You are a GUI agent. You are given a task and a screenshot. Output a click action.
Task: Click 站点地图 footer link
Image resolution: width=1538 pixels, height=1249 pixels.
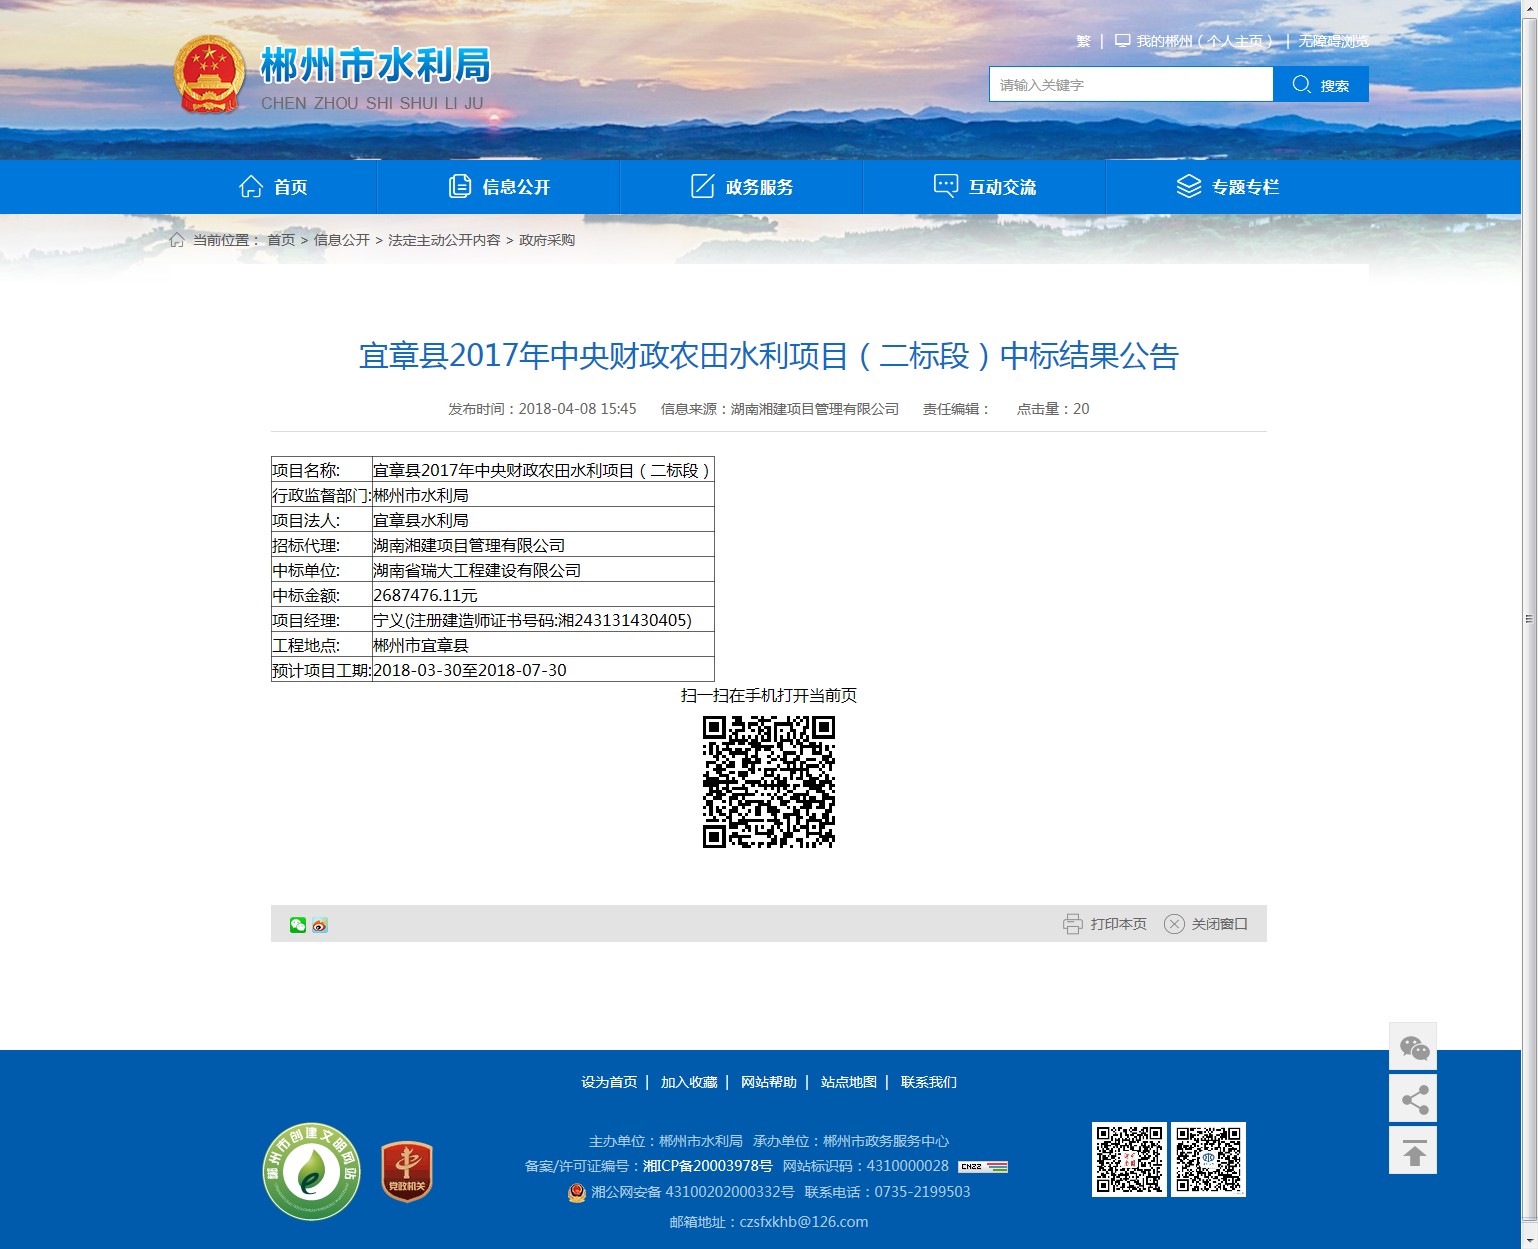click(x=849, y=1082)
